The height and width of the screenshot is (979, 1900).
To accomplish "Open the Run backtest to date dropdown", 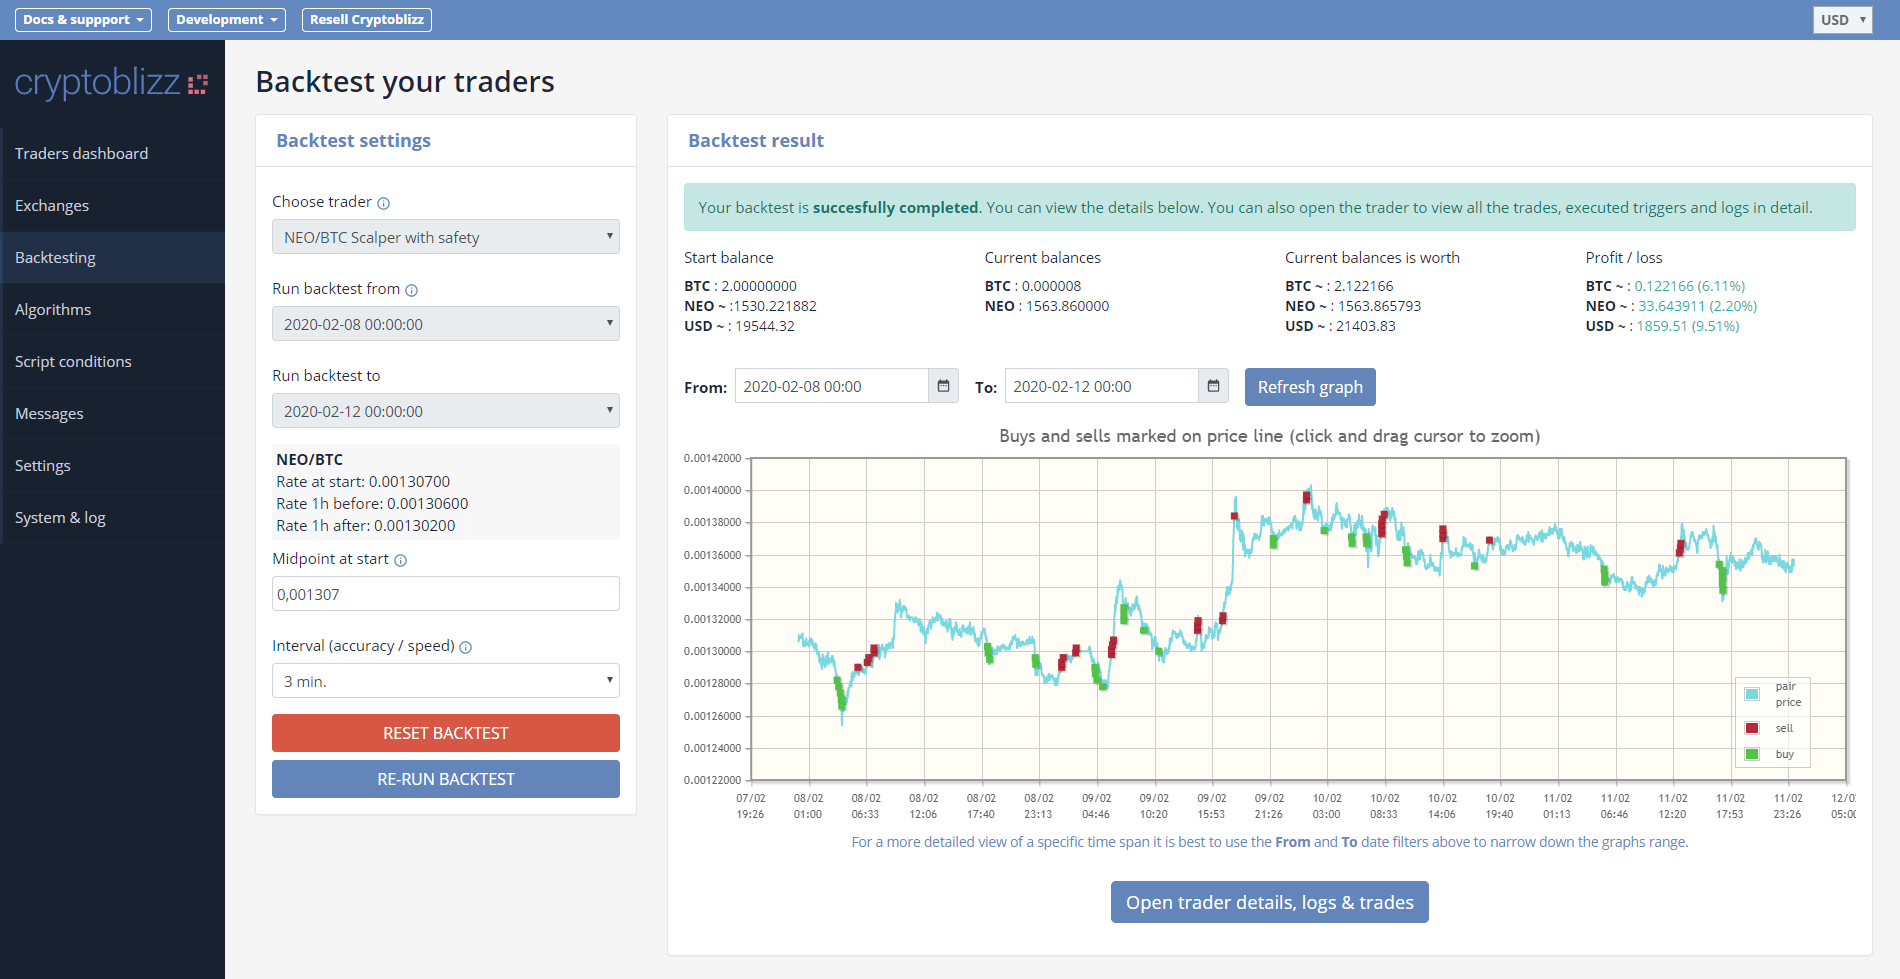I will [x=446, y=411].
